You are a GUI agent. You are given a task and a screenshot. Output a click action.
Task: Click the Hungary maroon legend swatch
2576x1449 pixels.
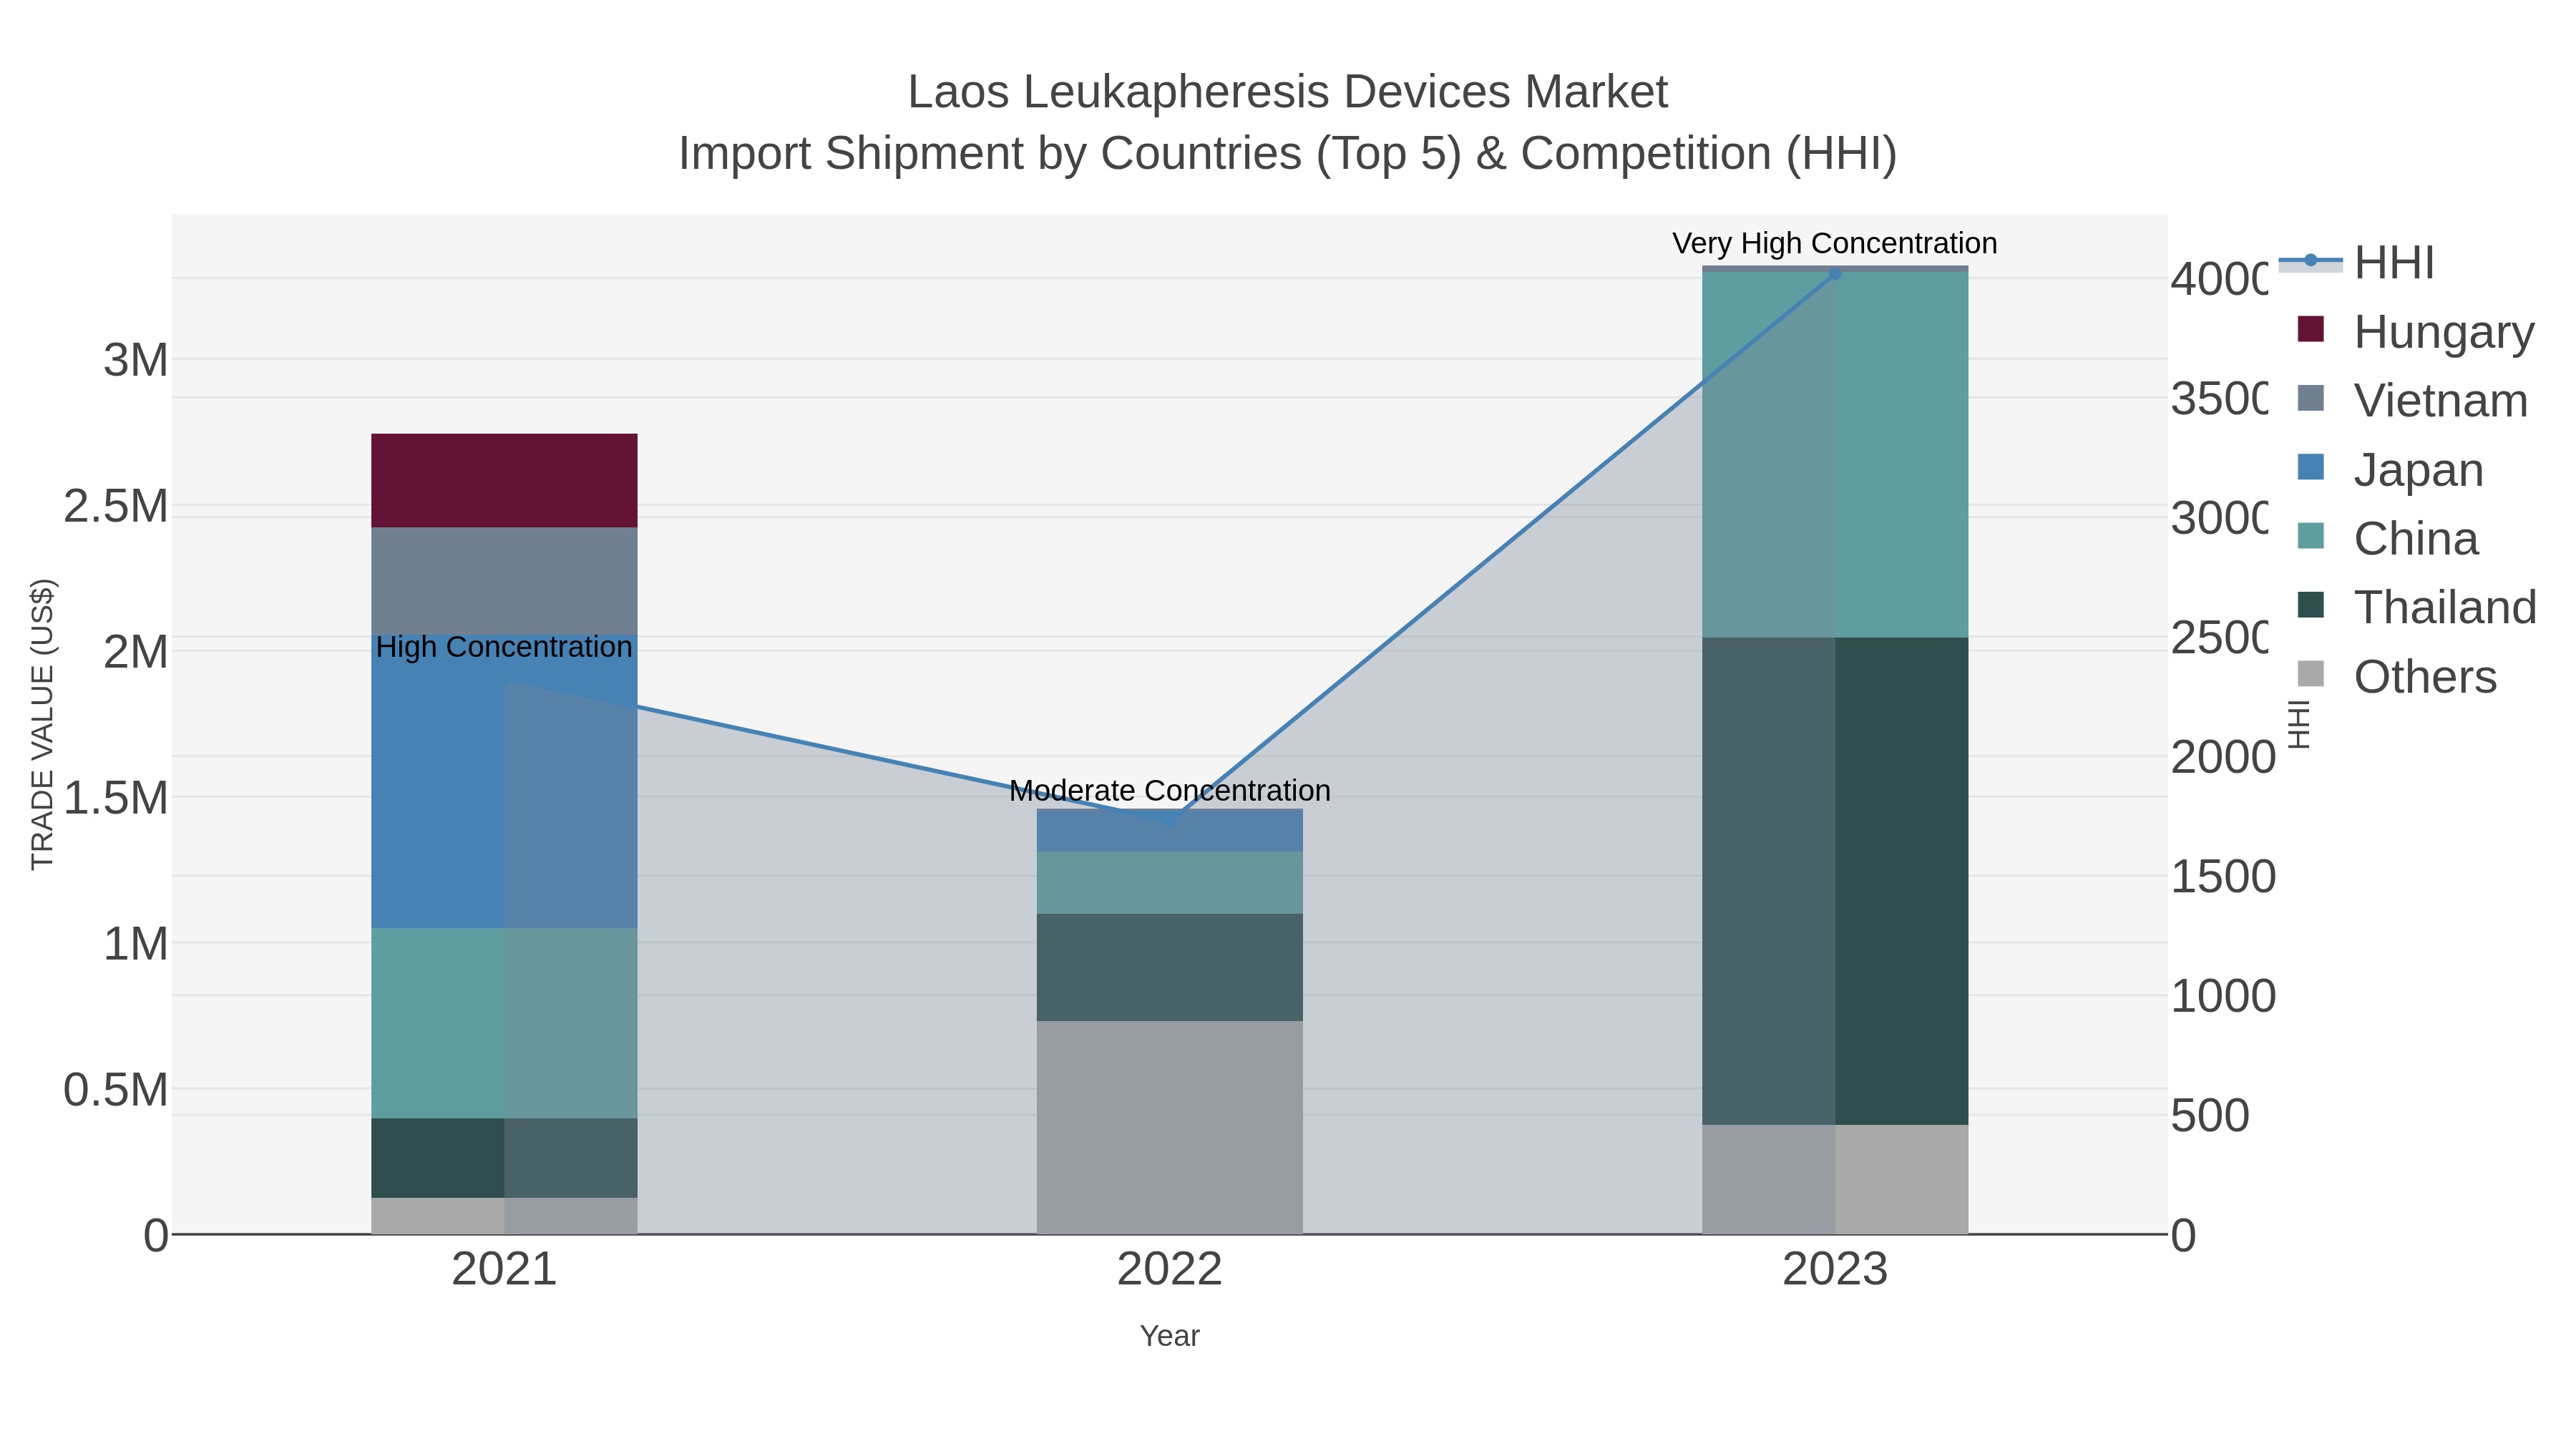point(2311,329)
